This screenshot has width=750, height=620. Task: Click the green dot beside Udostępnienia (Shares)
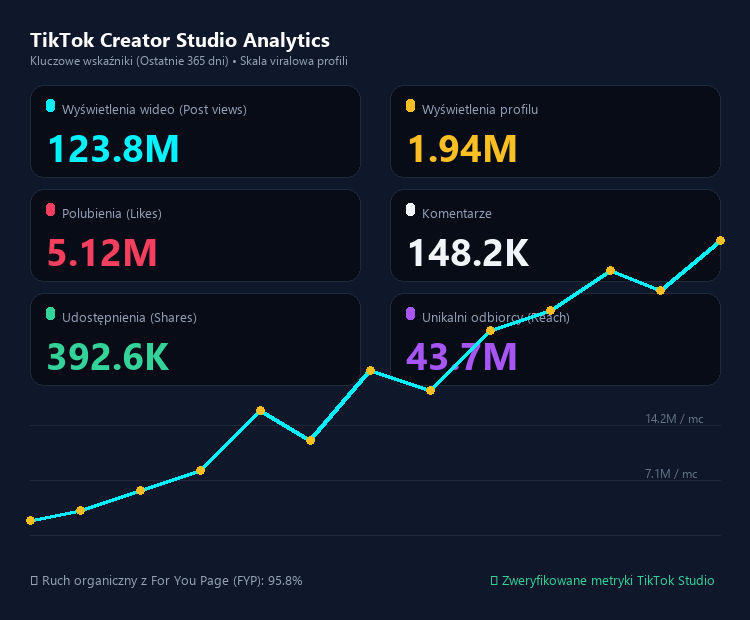tap(50, 314)
